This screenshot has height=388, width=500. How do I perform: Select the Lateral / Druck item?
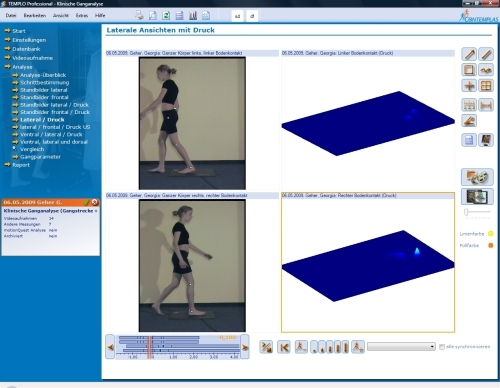coord(42,120)
